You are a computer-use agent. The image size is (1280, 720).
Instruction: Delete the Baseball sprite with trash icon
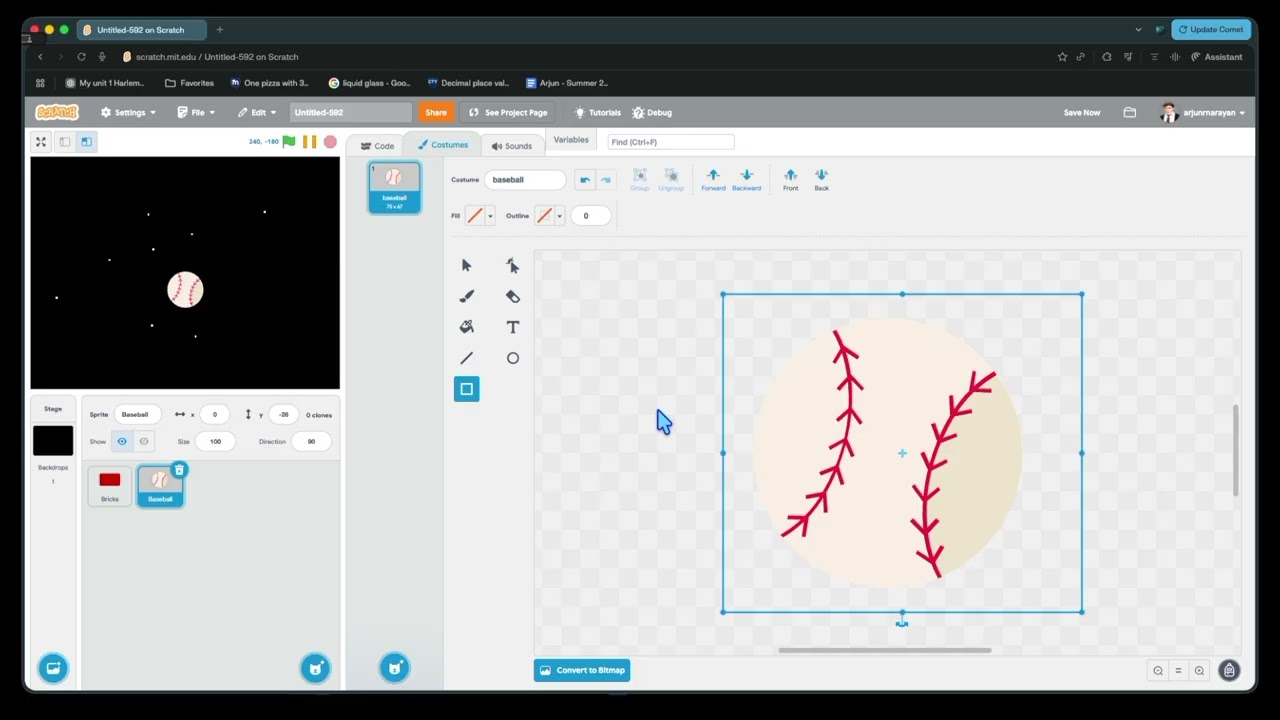point(179,470)
